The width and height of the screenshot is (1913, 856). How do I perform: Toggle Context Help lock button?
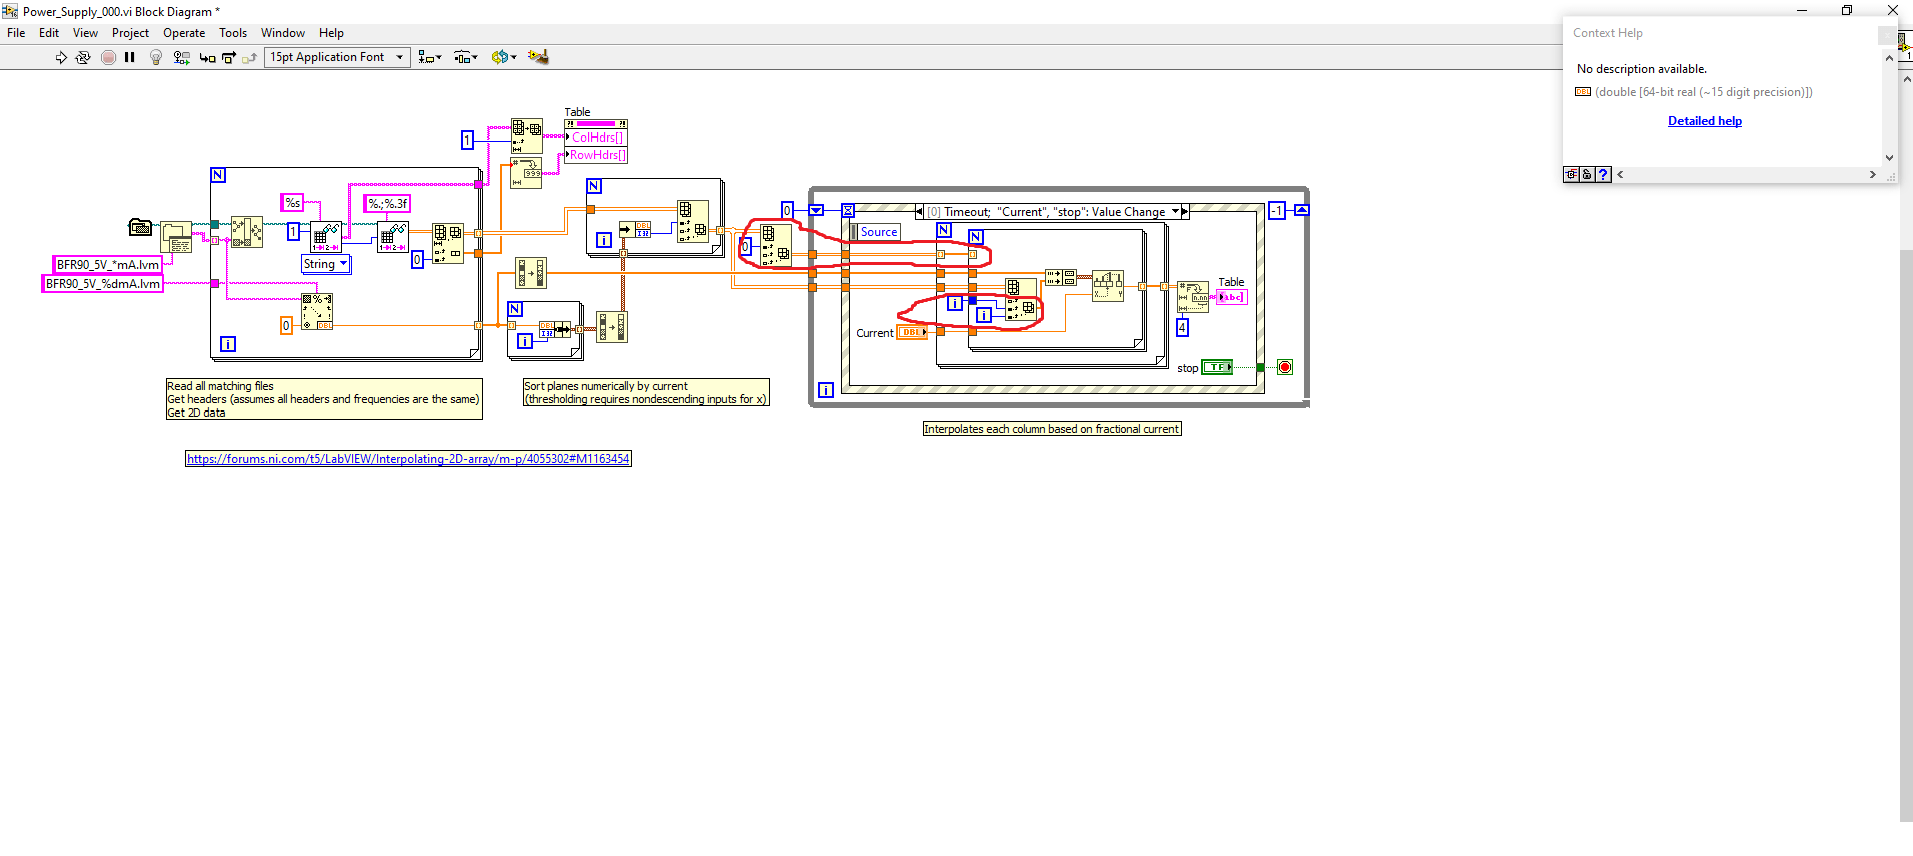coord(1587,174)
